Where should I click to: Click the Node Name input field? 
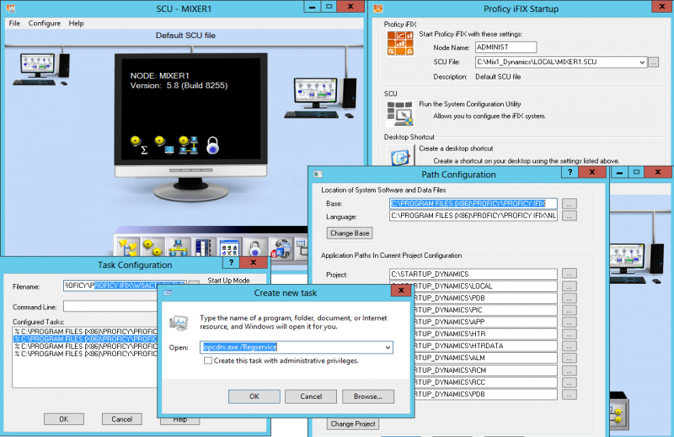506,47
